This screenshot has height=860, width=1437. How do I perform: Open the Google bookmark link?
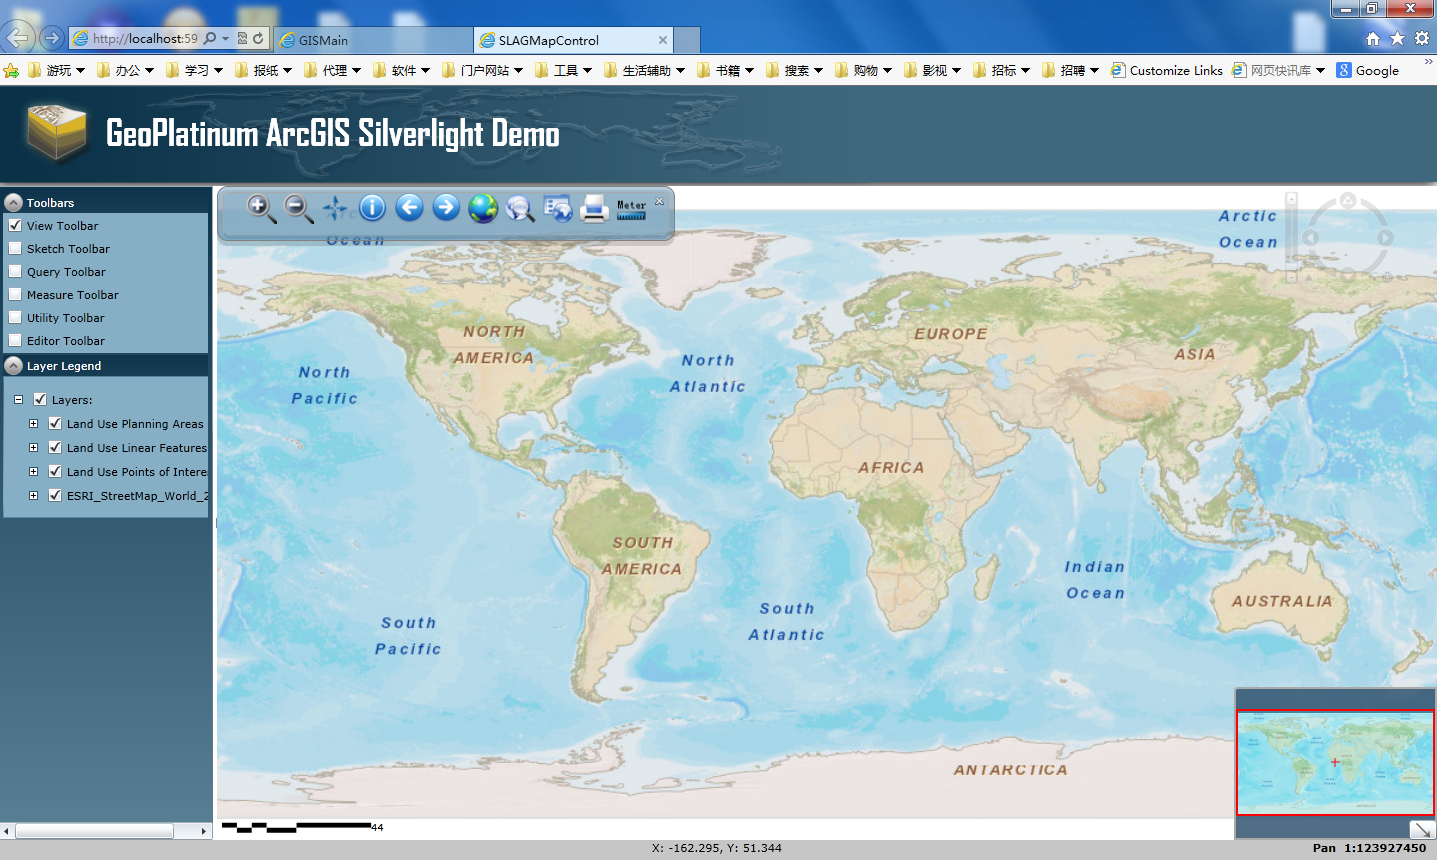point(1368,70)
